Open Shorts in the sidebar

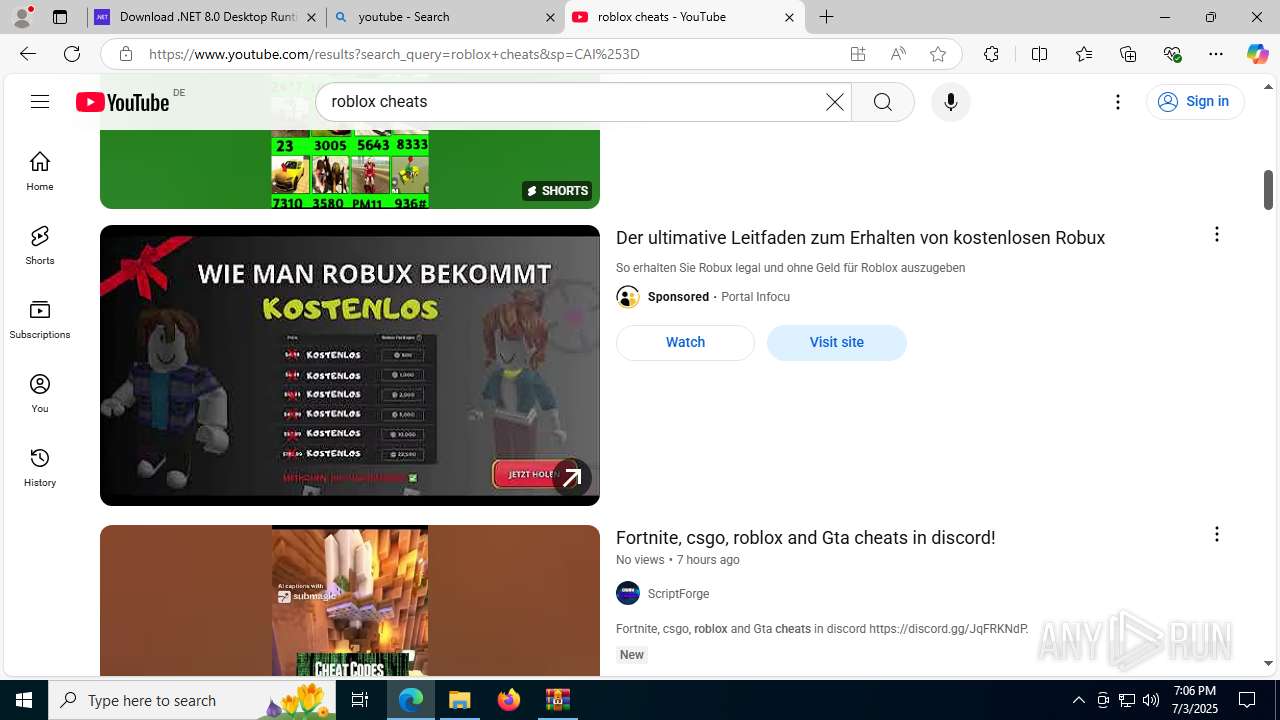40,245
